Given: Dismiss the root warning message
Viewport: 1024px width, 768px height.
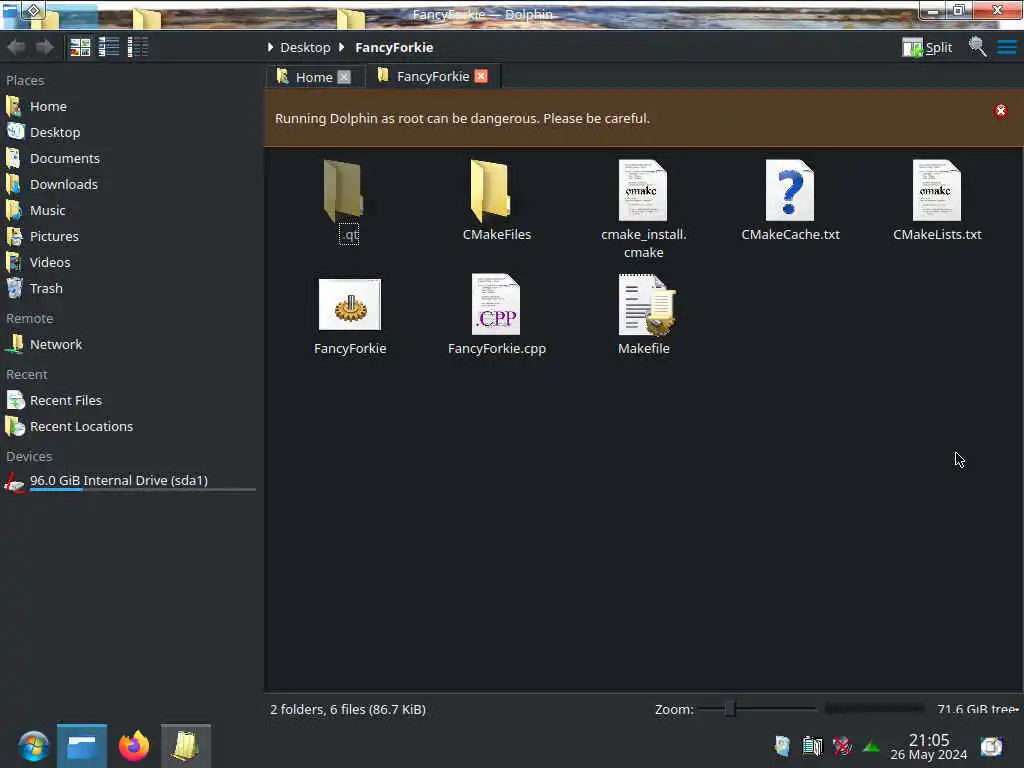Looking at the screenshot, I should tap(1000, 111).
